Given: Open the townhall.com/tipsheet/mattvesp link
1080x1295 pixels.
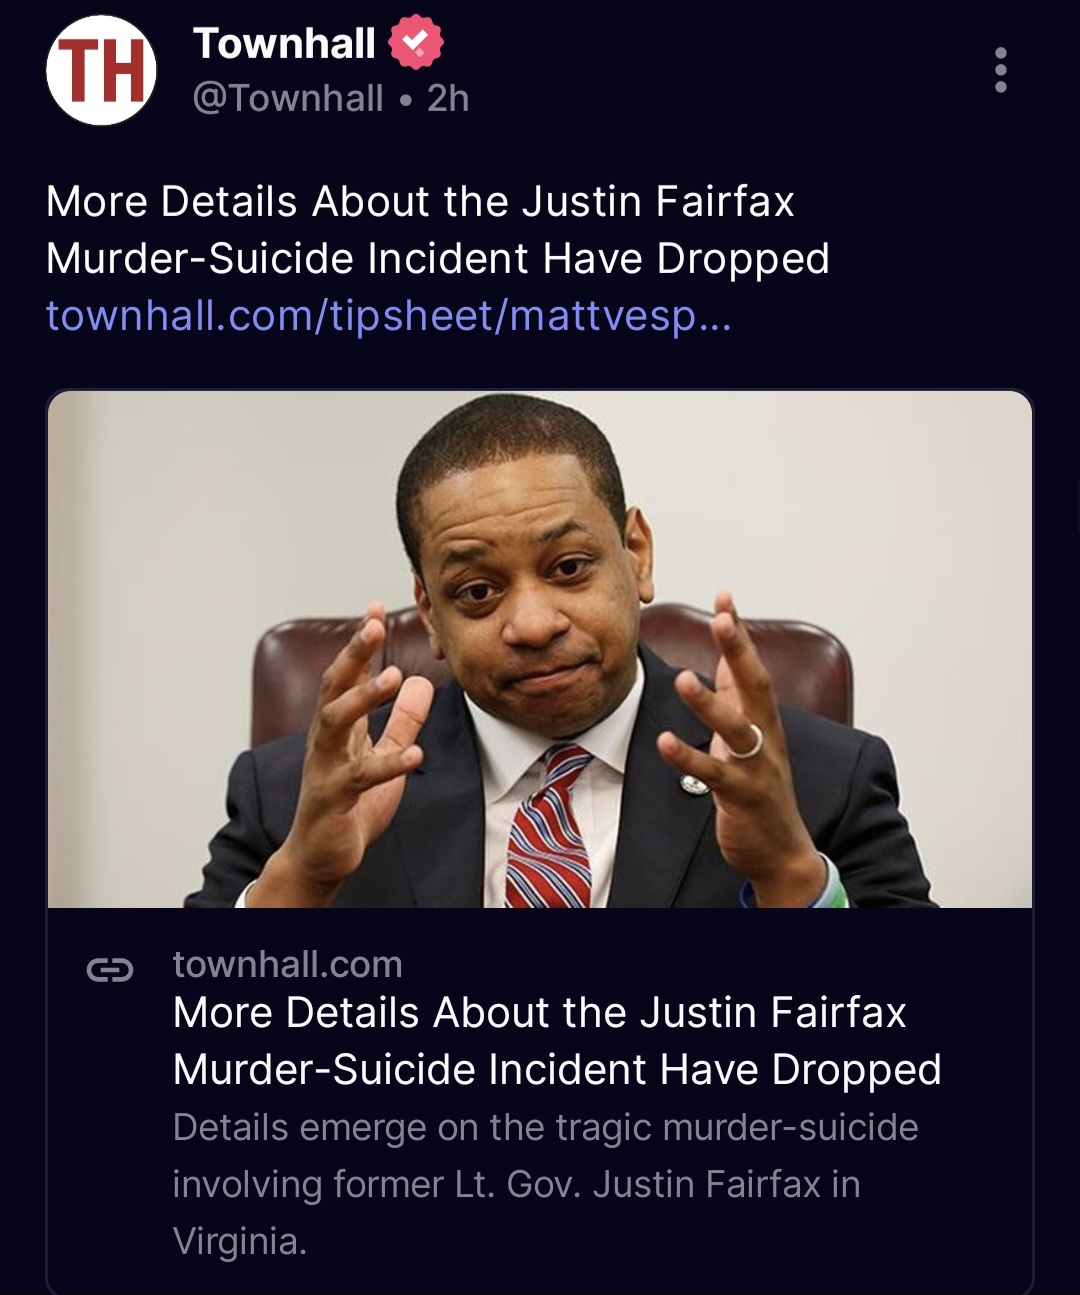Looking at the screenshot, I should 388,315.
